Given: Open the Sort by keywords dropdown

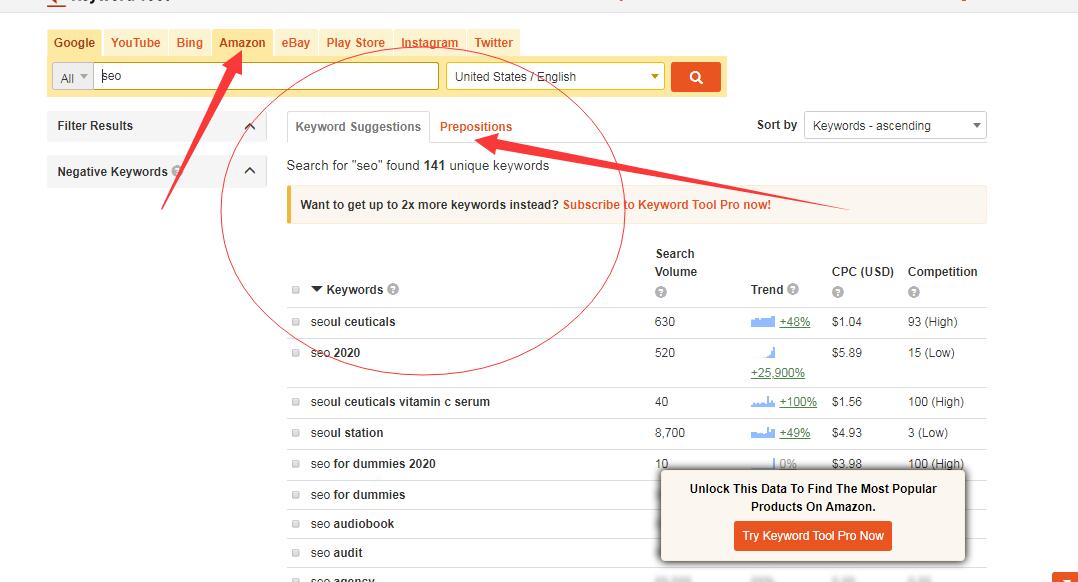Looking at the screenshot, I should 894,124.
